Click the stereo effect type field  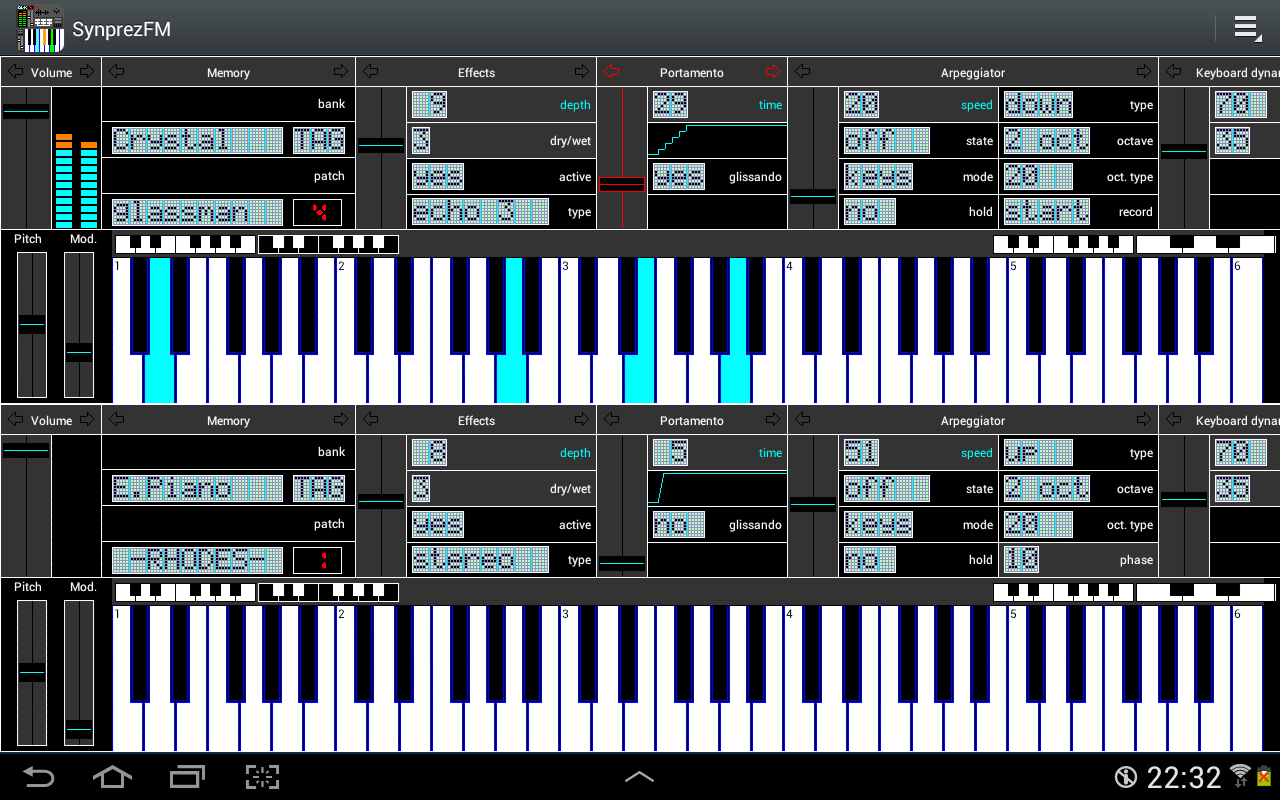[480, 560]
